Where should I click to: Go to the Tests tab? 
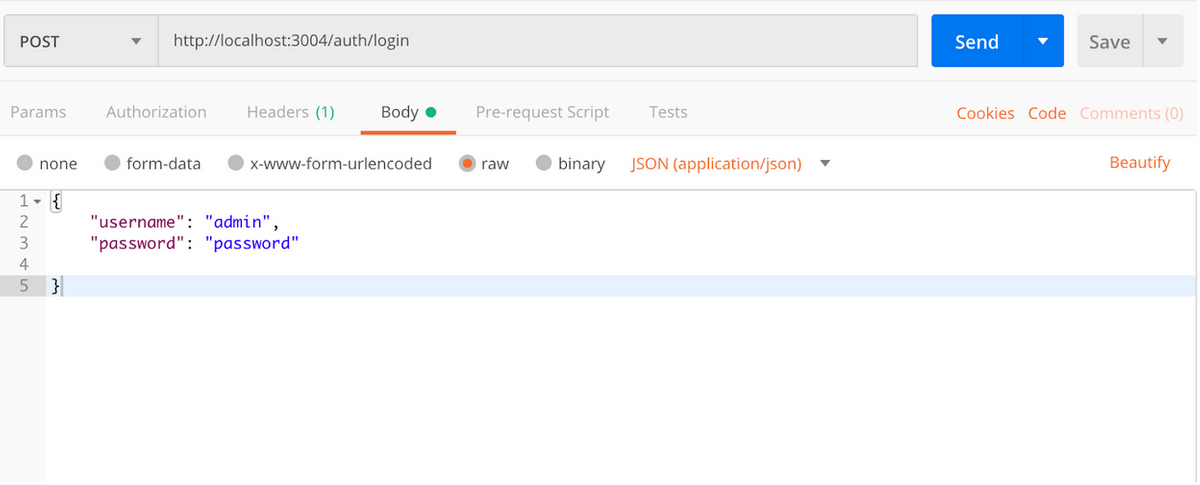[668, 112]
